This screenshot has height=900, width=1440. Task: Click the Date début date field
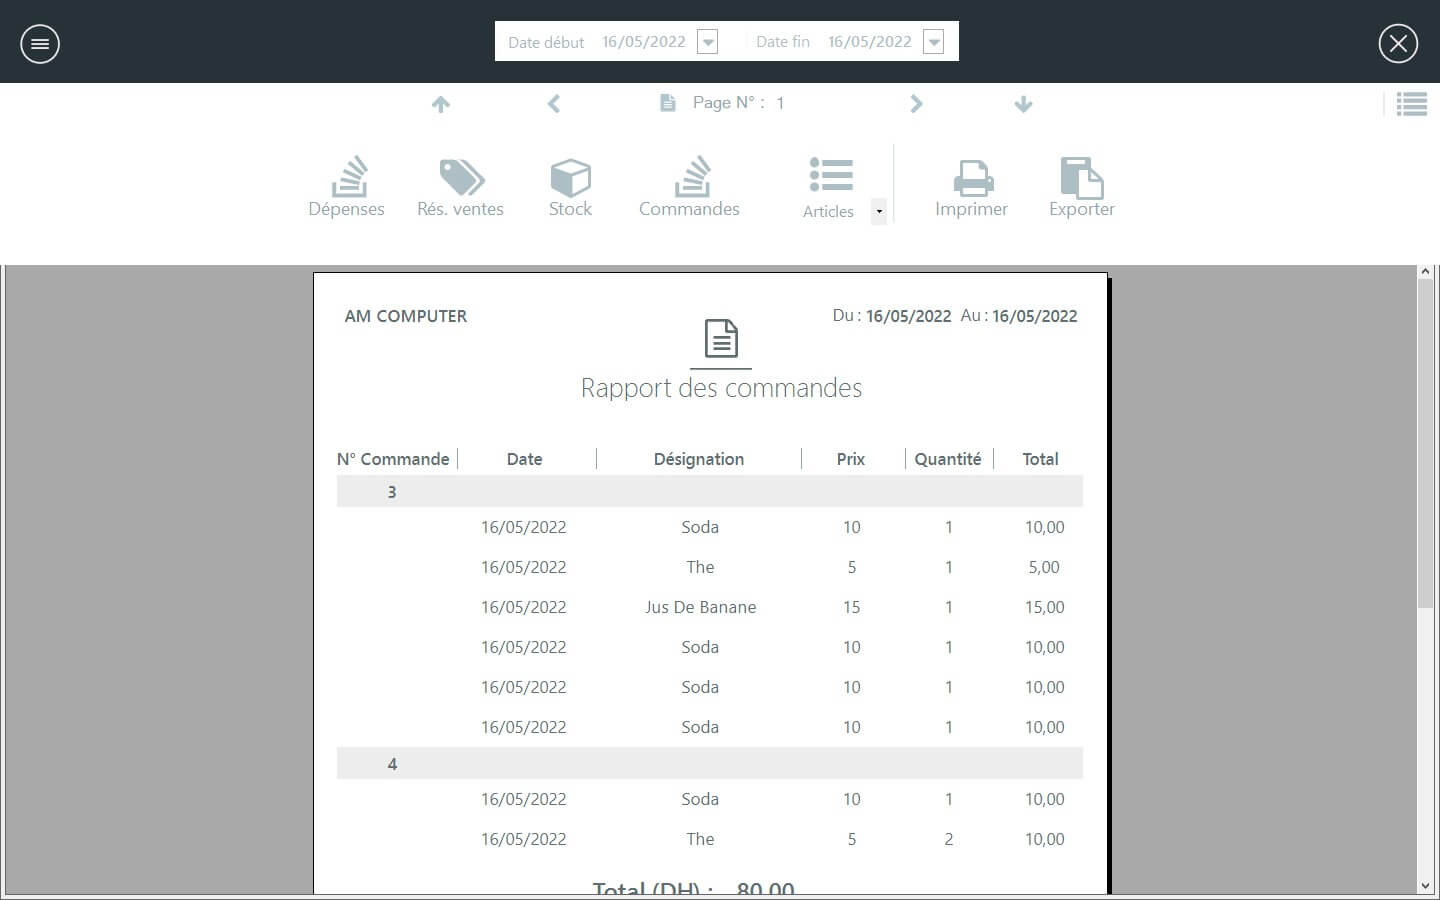(643, 42)
